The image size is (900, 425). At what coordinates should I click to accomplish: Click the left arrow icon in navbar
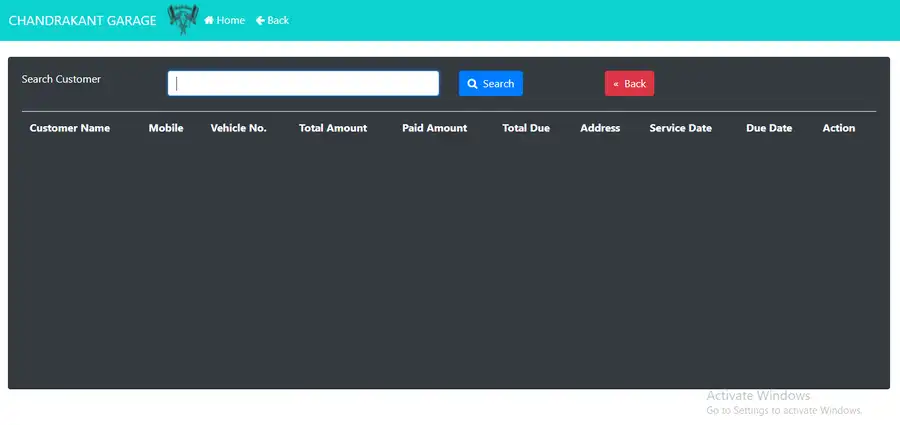pyautogui.click(x=260, y=20)
